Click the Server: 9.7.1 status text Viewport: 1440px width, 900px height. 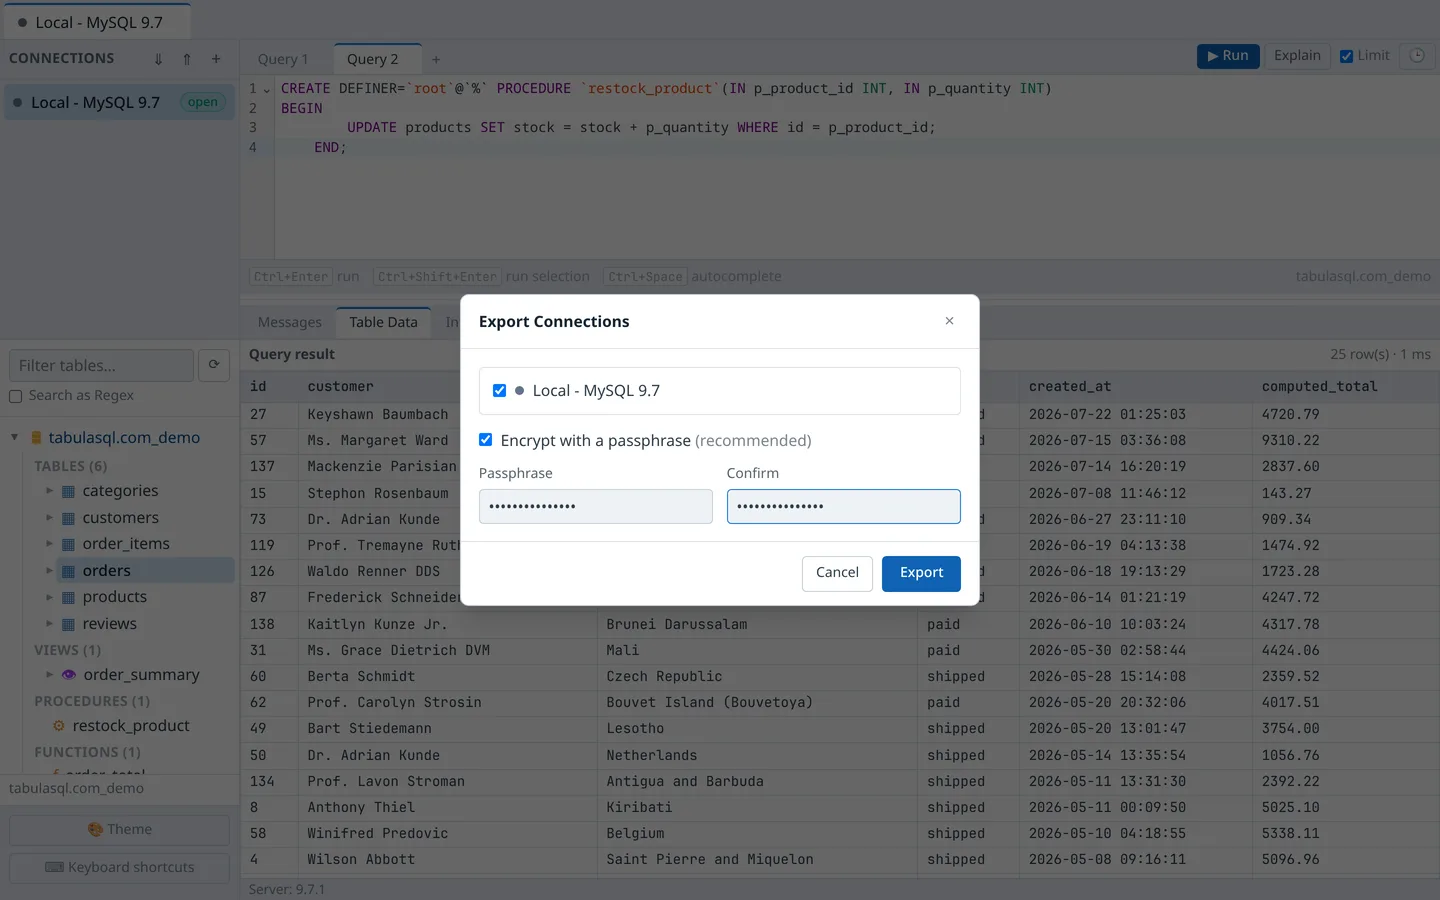tap(287, 889)
